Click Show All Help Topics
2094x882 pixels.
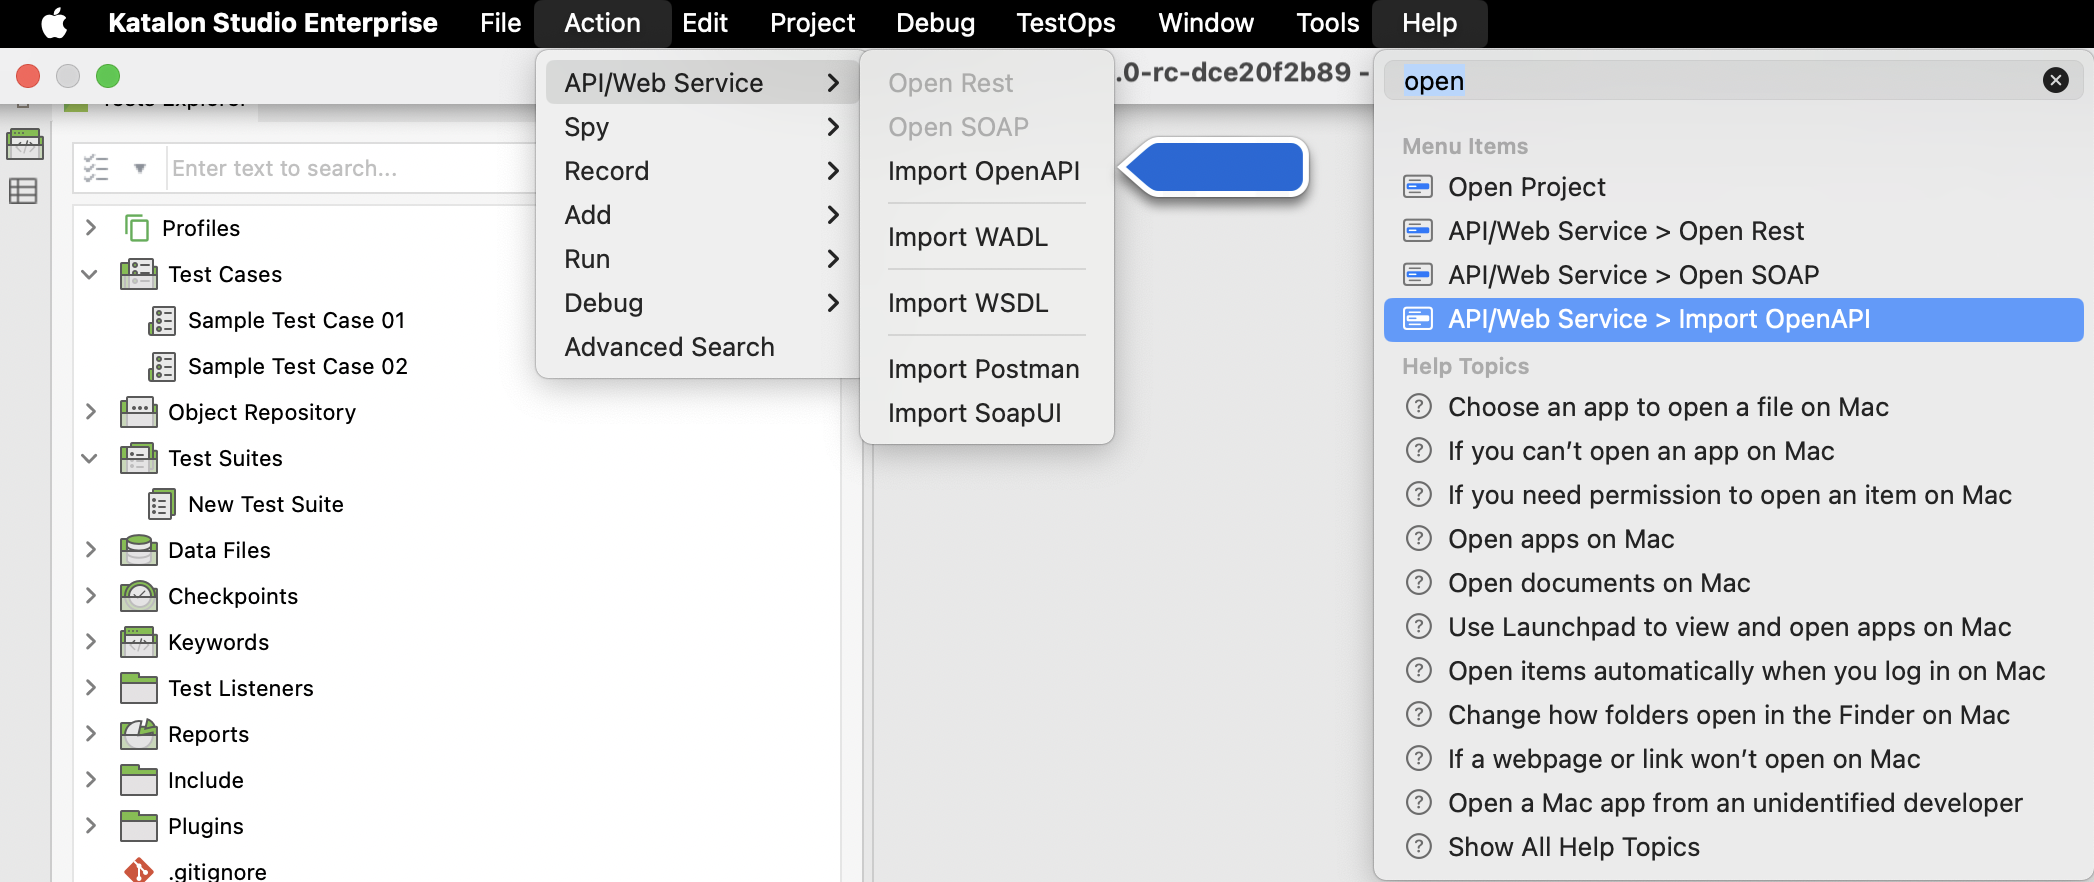[1573, 846]
